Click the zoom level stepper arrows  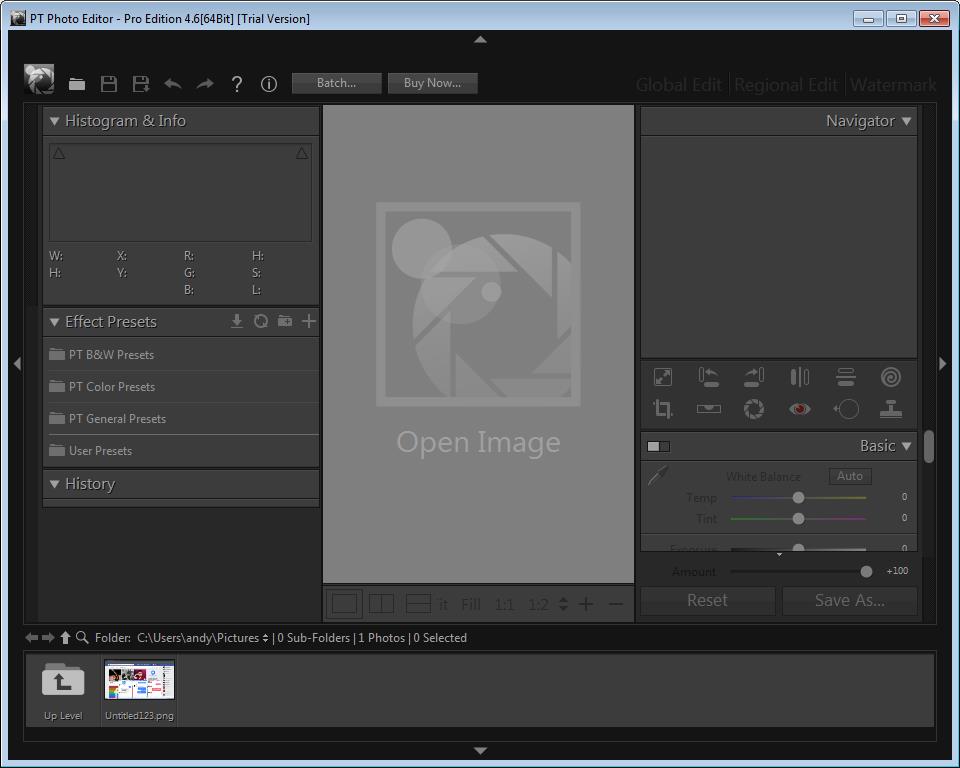563,604
